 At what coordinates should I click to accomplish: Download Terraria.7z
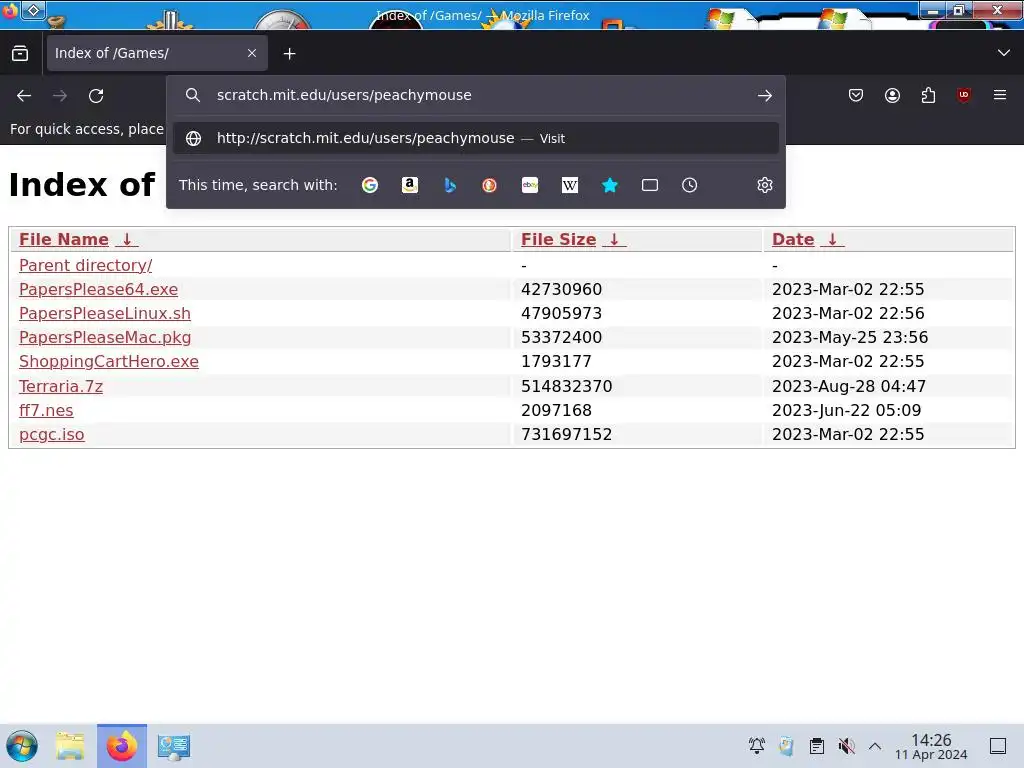[61, 387]
